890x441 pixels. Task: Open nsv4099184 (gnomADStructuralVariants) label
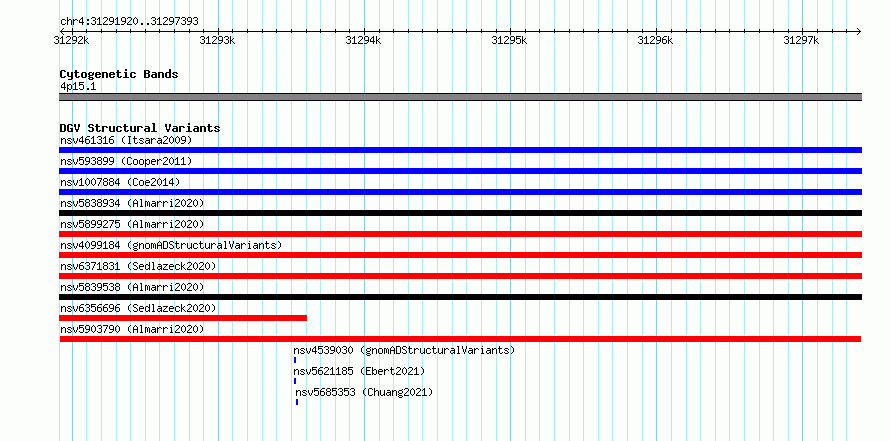pos(171,245)
